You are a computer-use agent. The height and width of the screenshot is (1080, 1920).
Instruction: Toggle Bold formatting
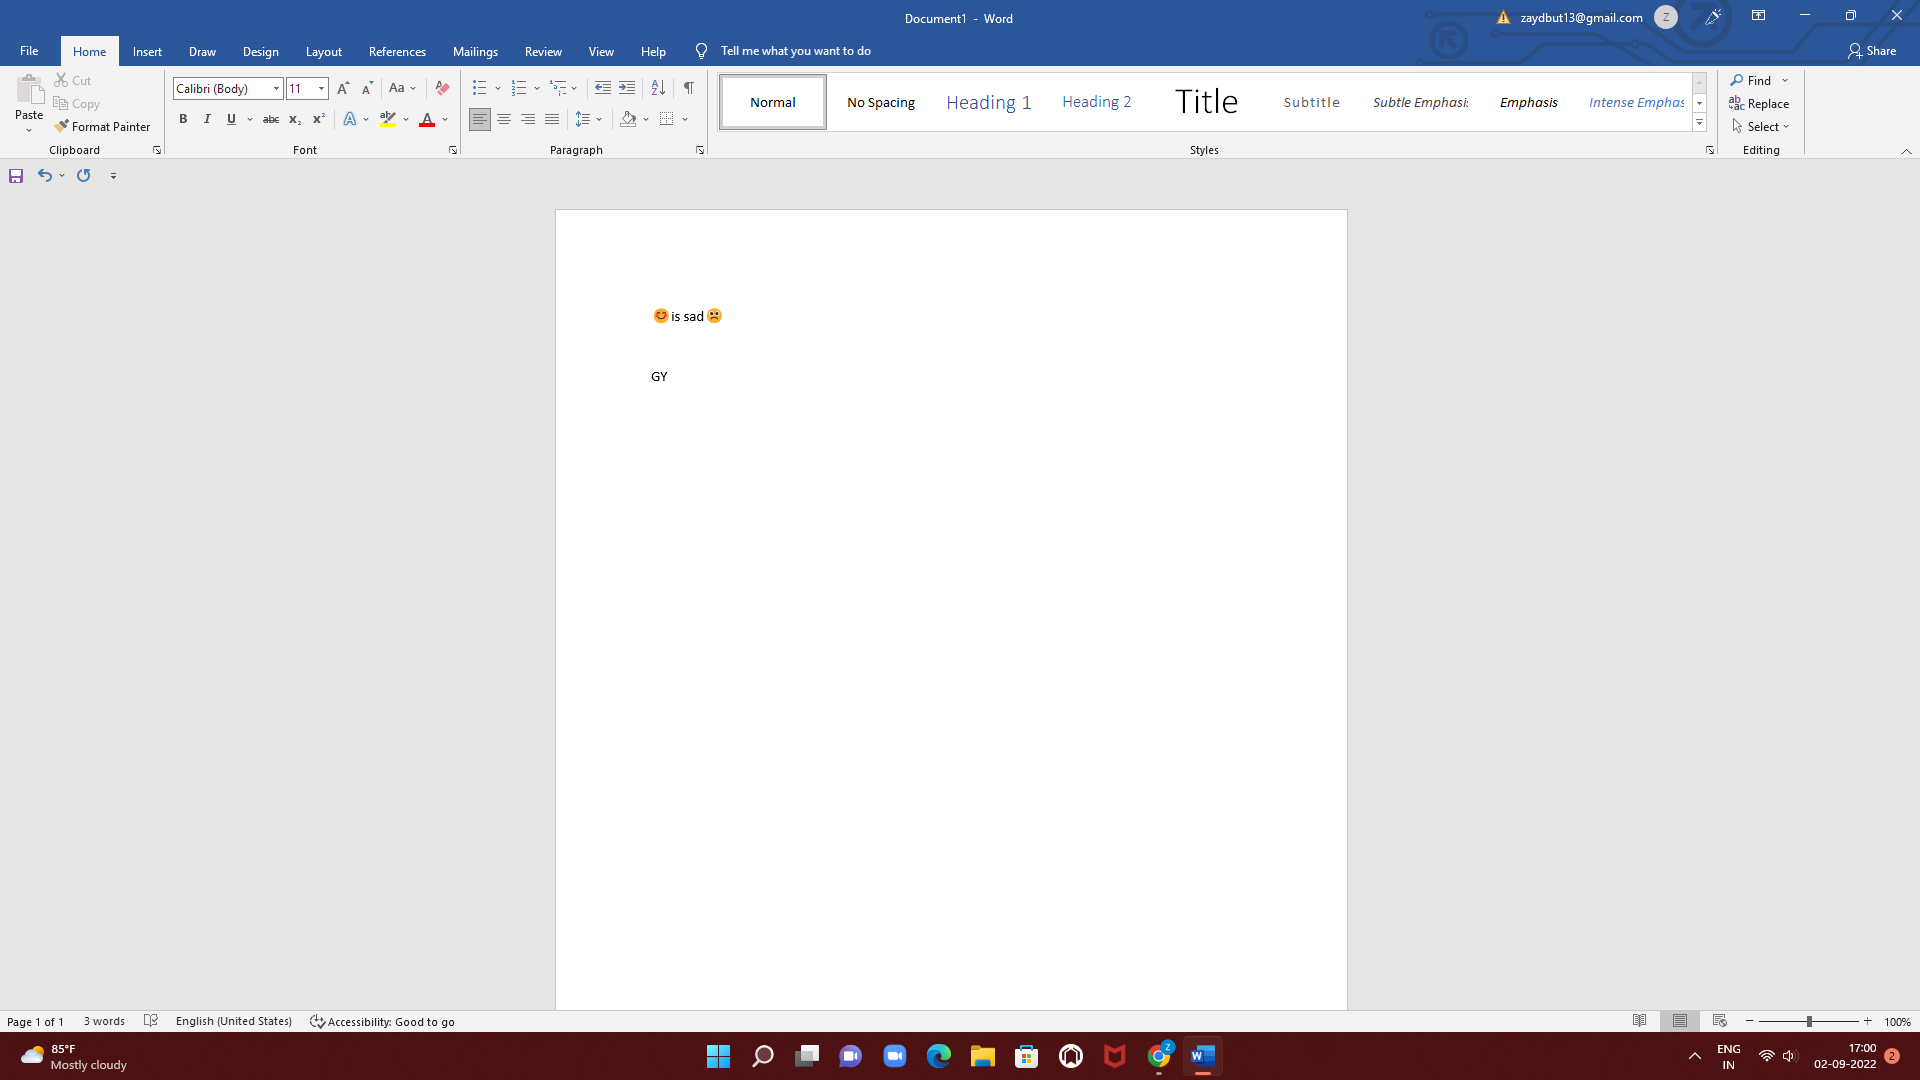[183, 119]
